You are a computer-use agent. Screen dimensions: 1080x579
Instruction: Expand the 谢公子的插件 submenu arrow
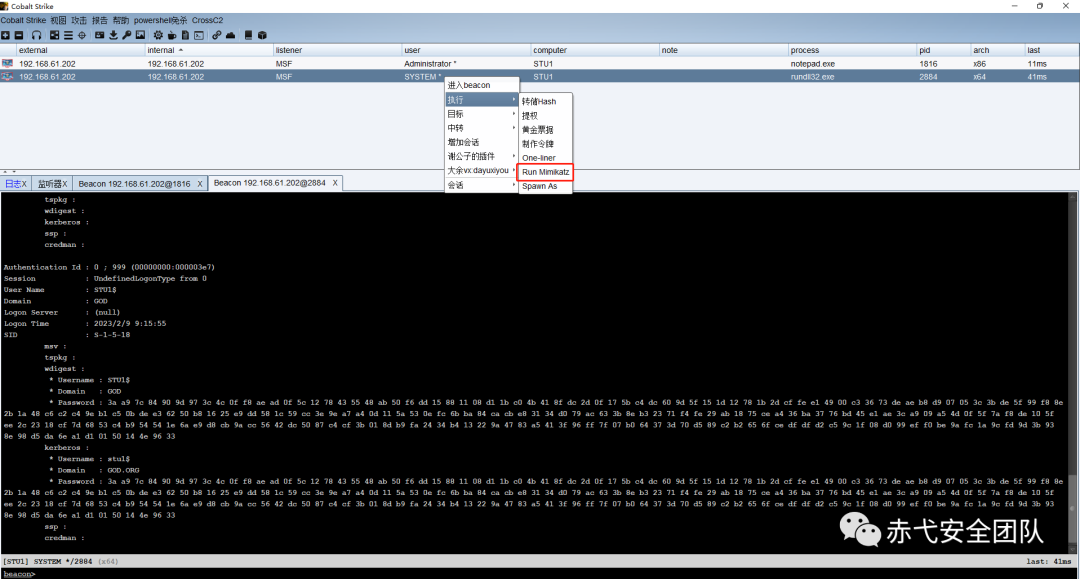pyautogui.click(x=514, y=156)
